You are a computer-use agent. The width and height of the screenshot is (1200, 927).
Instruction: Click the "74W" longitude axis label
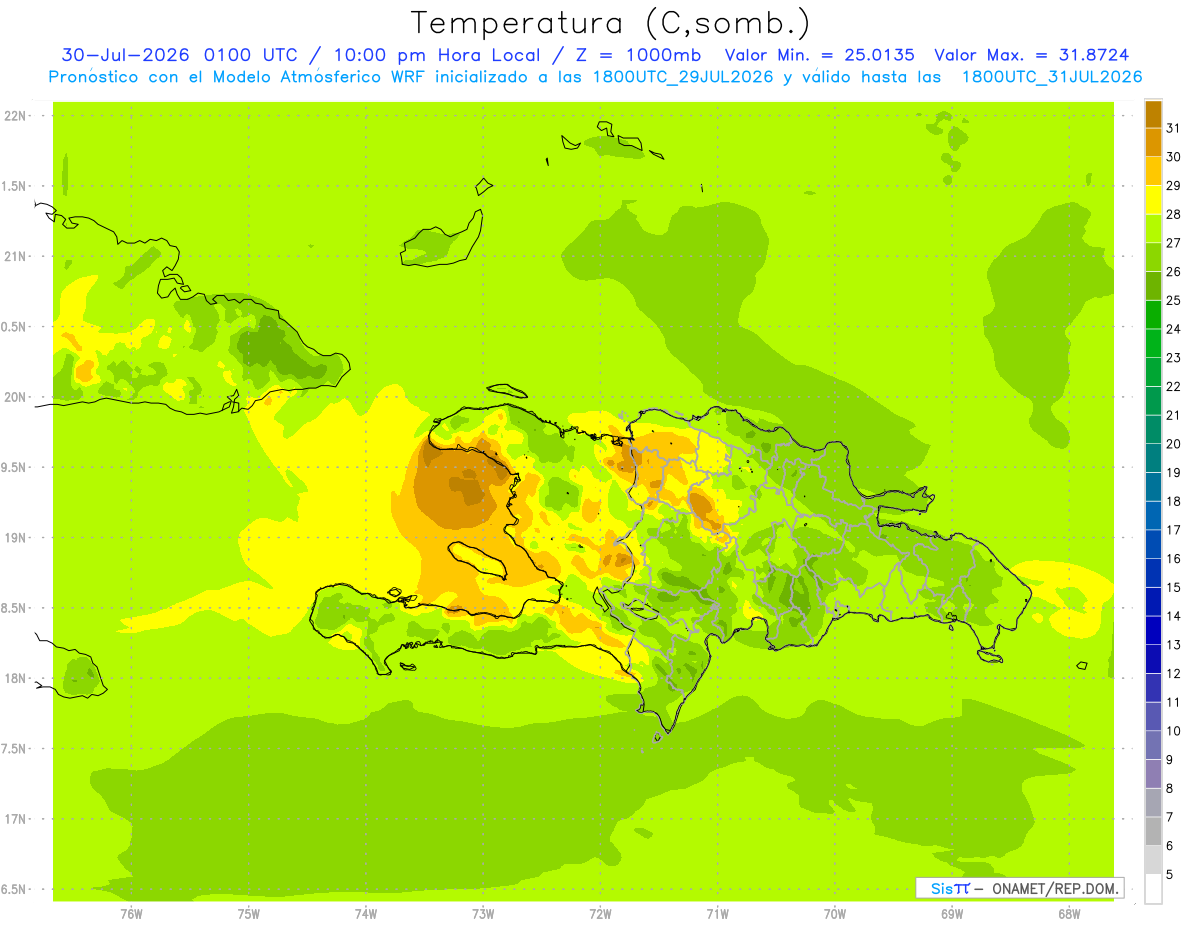point(366,914)
